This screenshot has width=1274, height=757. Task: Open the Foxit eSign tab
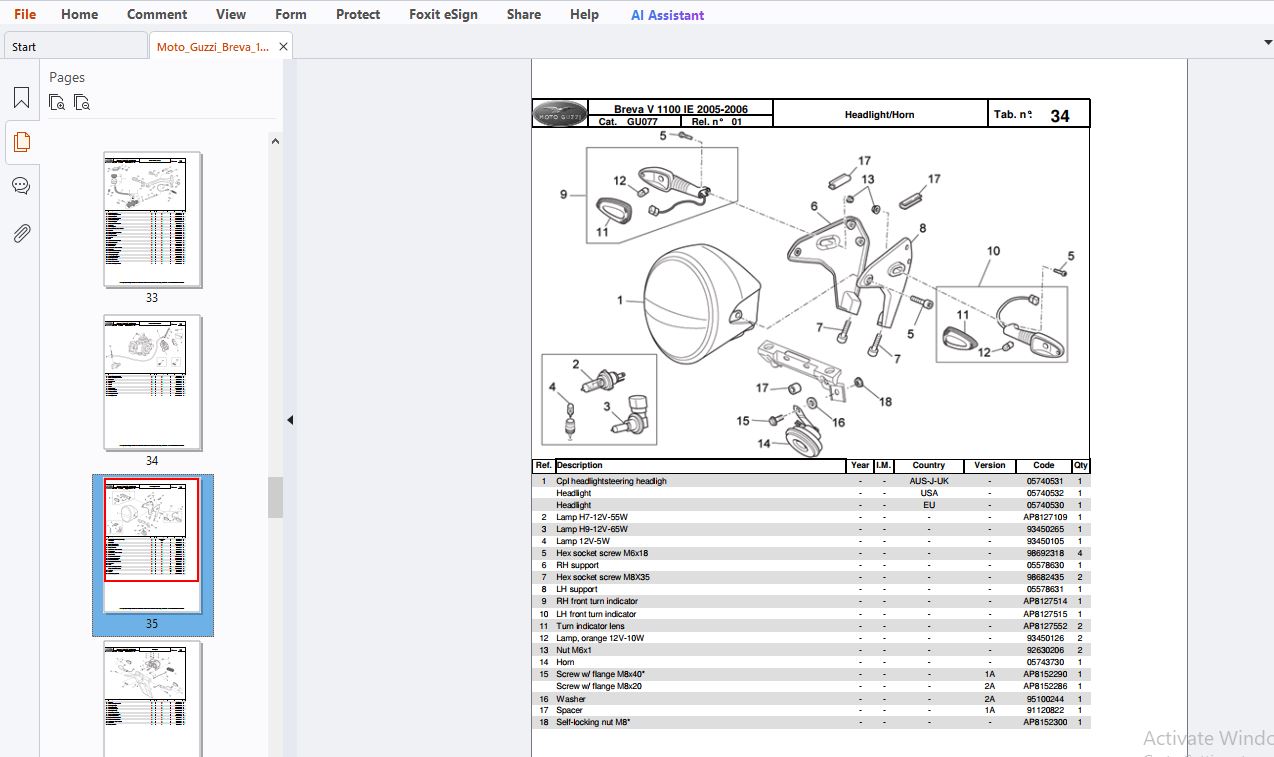point(443,14)
